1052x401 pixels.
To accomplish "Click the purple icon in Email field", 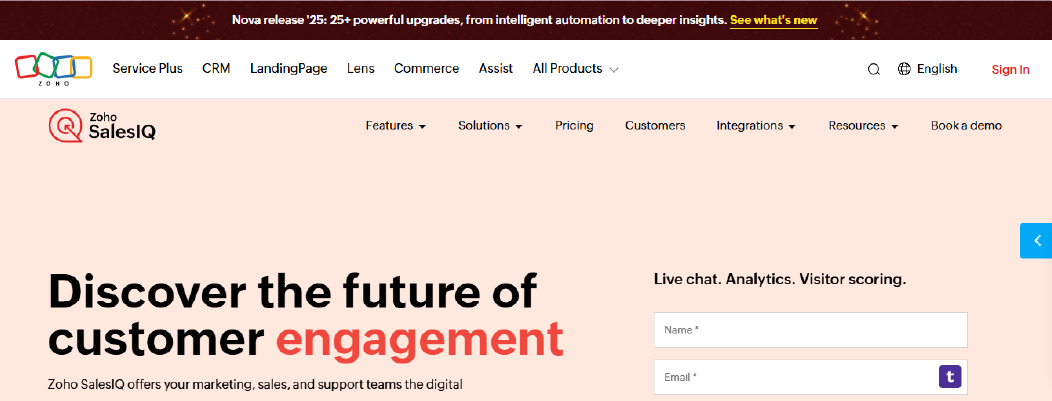I will point(949,377).
